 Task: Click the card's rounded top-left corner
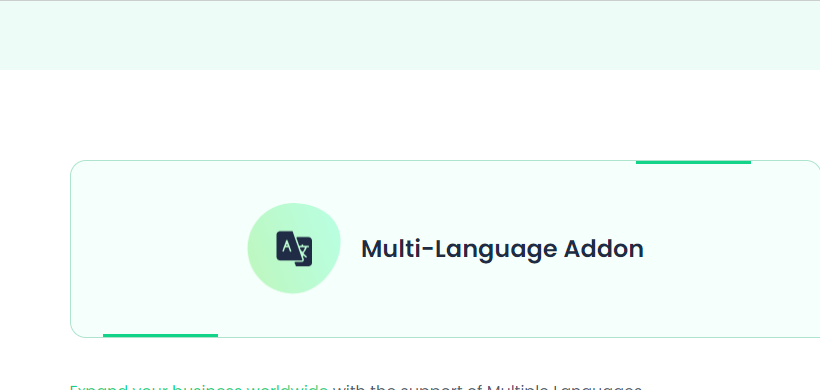coord(76,166)
